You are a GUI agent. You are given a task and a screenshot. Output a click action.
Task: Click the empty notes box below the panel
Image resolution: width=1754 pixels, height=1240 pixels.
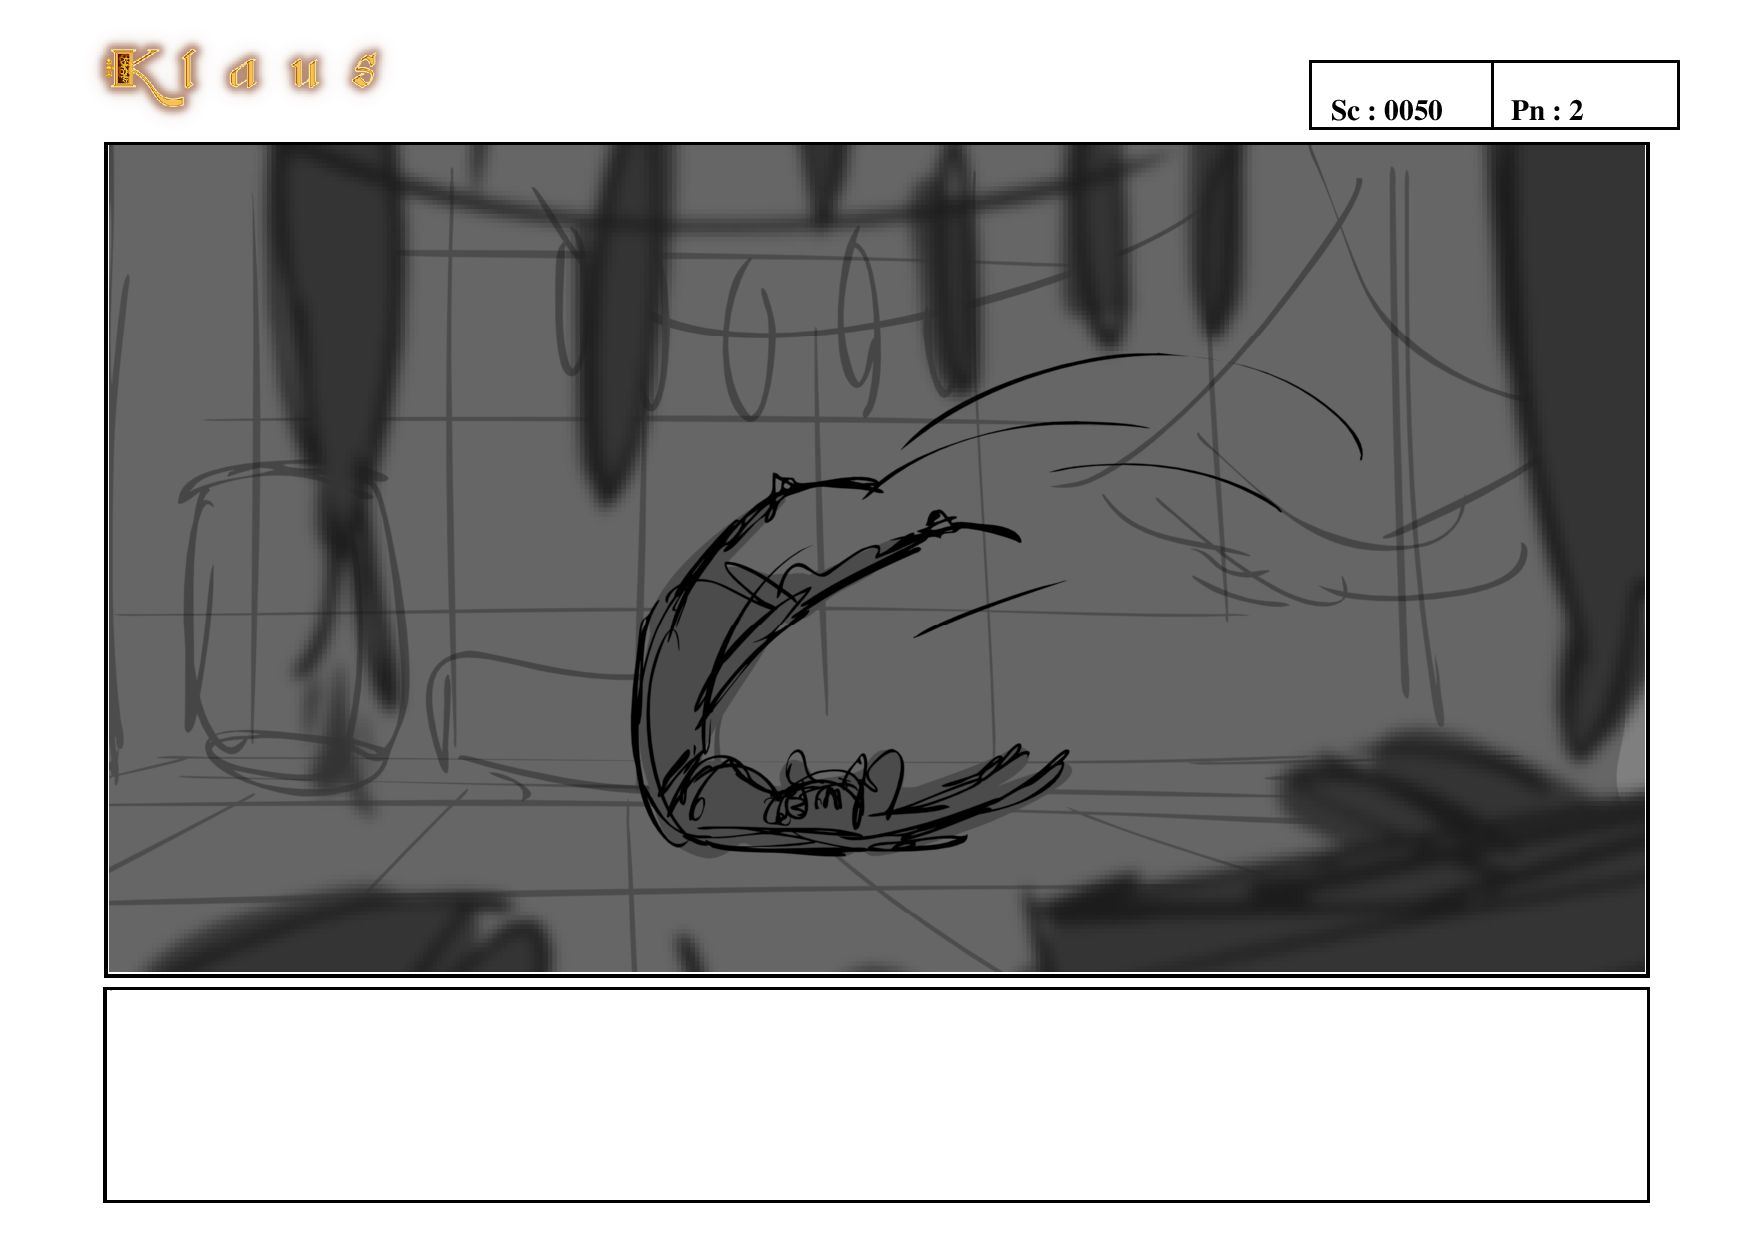click(876, 1094)
